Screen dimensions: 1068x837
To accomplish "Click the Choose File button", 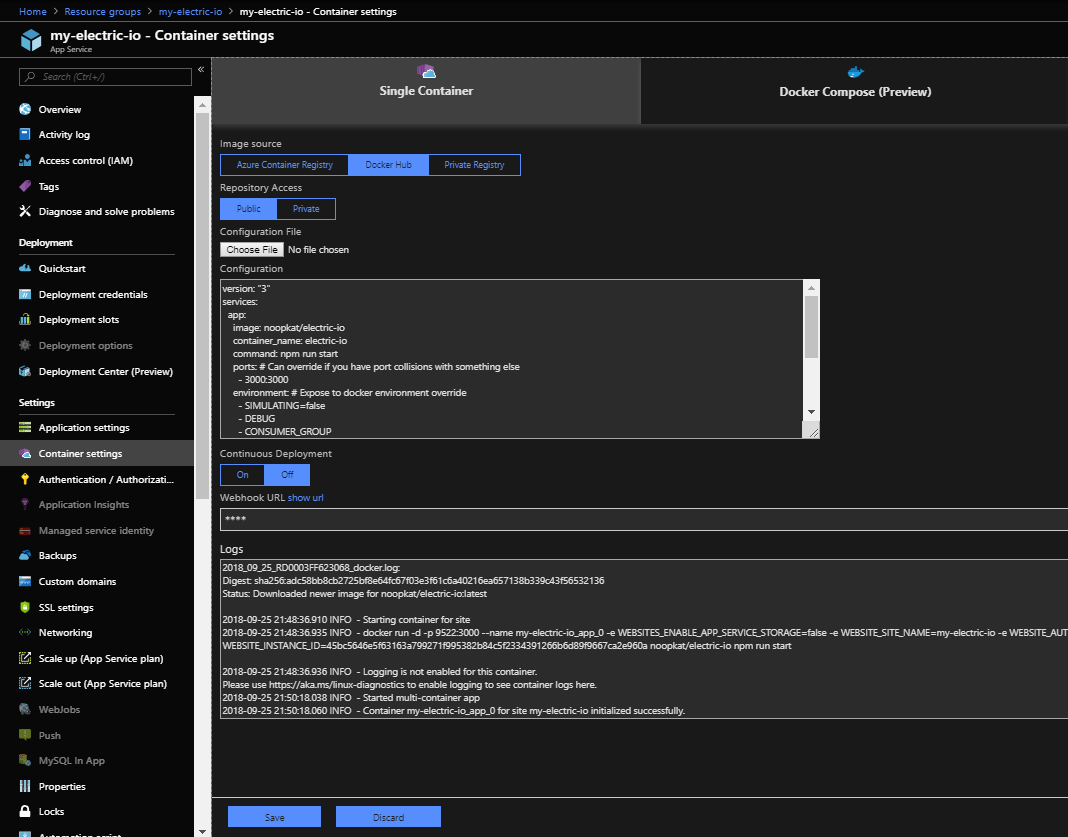I will [x=252, y=249].
